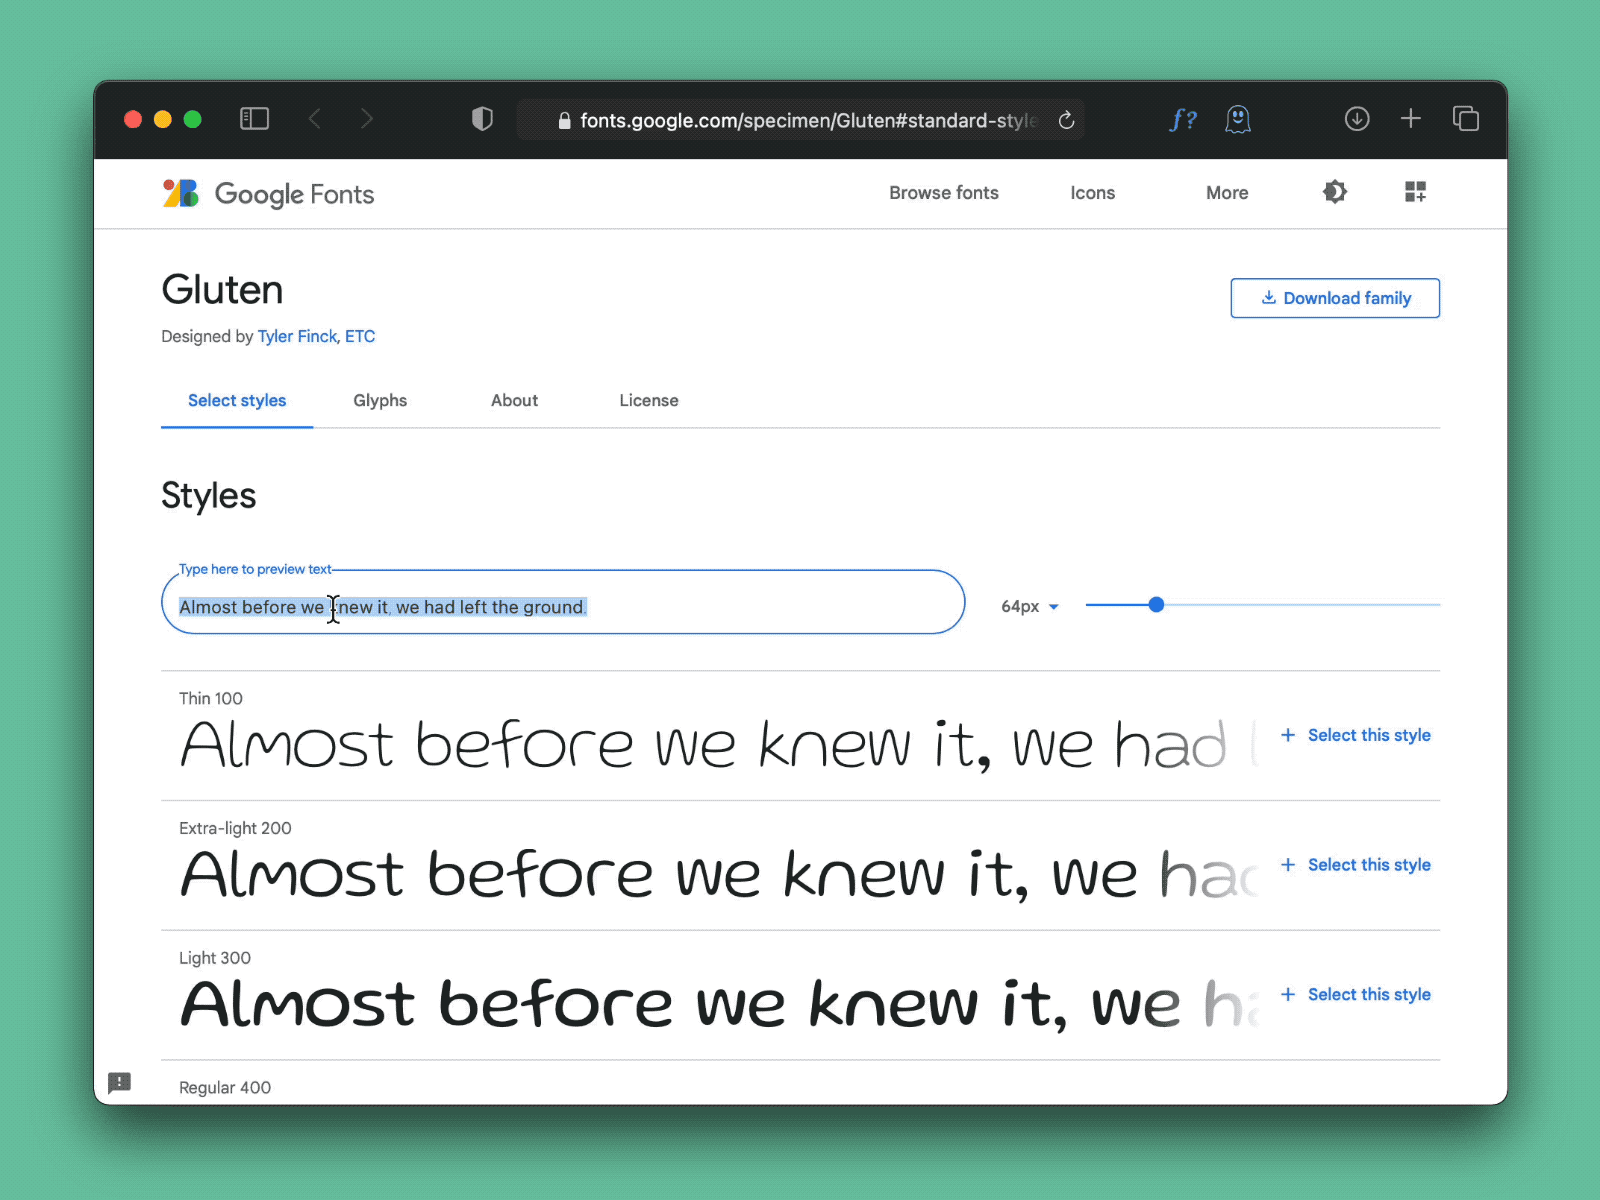Click the Styles heading
Image resolution: width=1600 pixels, height=1200 pixels.
pos(209,496)
